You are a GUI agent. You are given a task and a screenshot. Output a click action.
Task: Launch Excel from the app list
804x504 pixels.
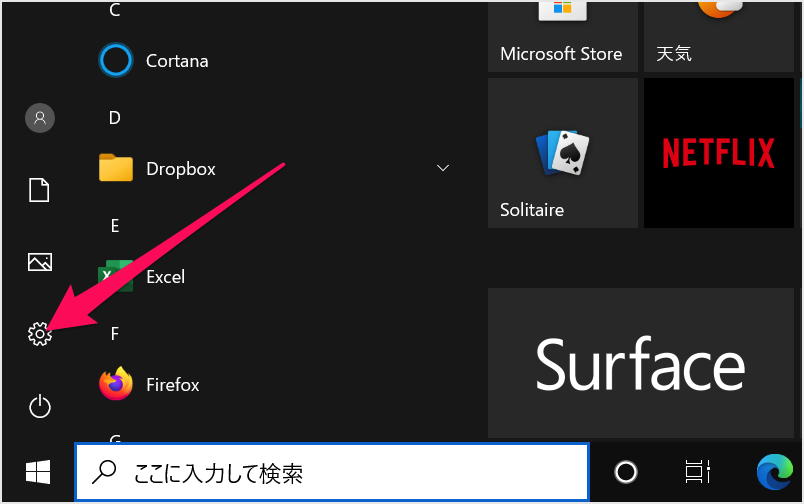coord(142,276)
